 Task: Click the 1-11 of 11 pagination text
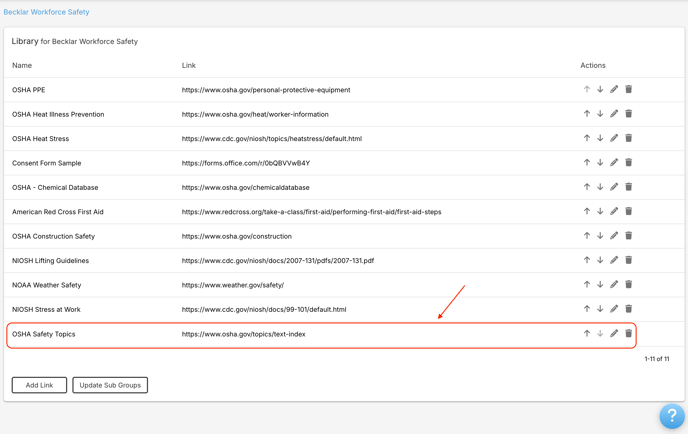click(x=657, y=359)
